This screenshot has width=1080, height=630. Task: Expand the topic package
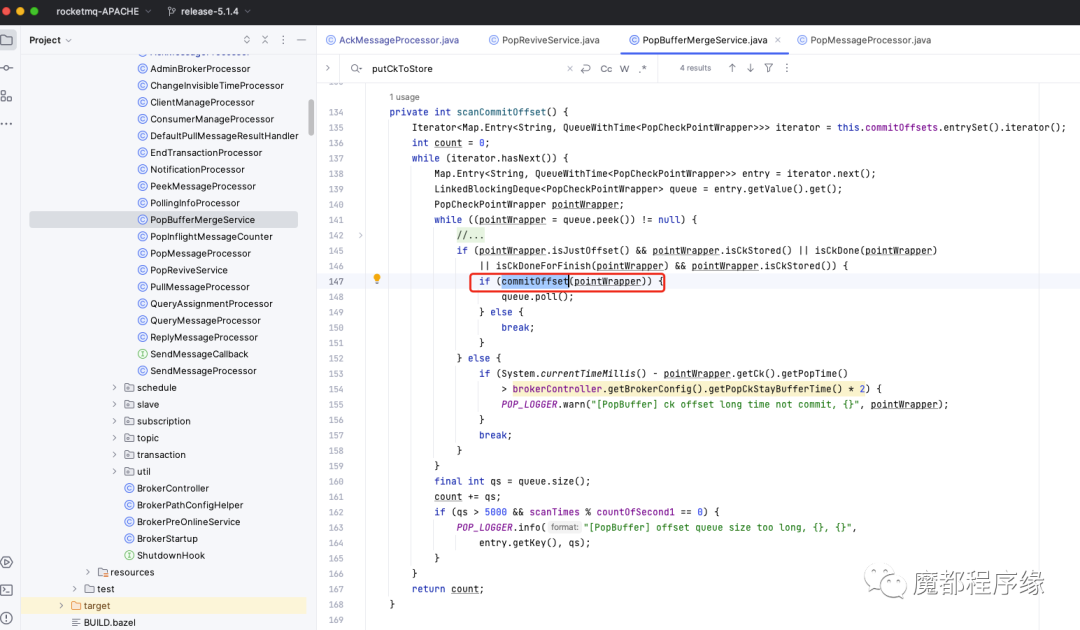(x=114, y=438)
